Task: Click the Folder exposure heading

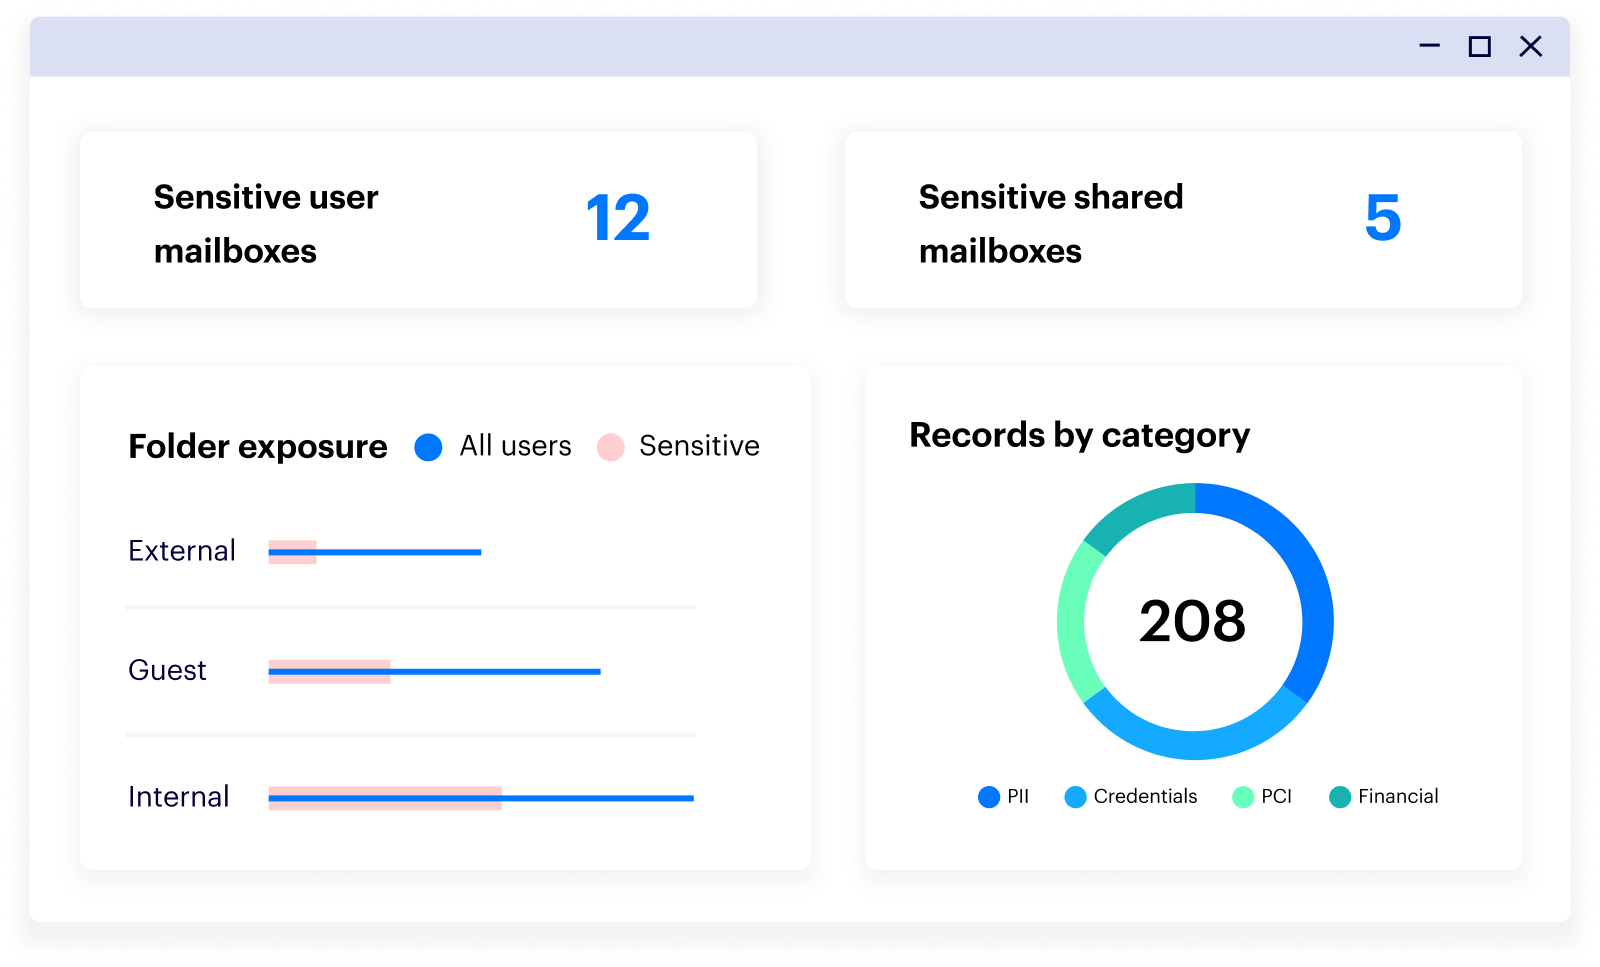Action: point(258,447)
